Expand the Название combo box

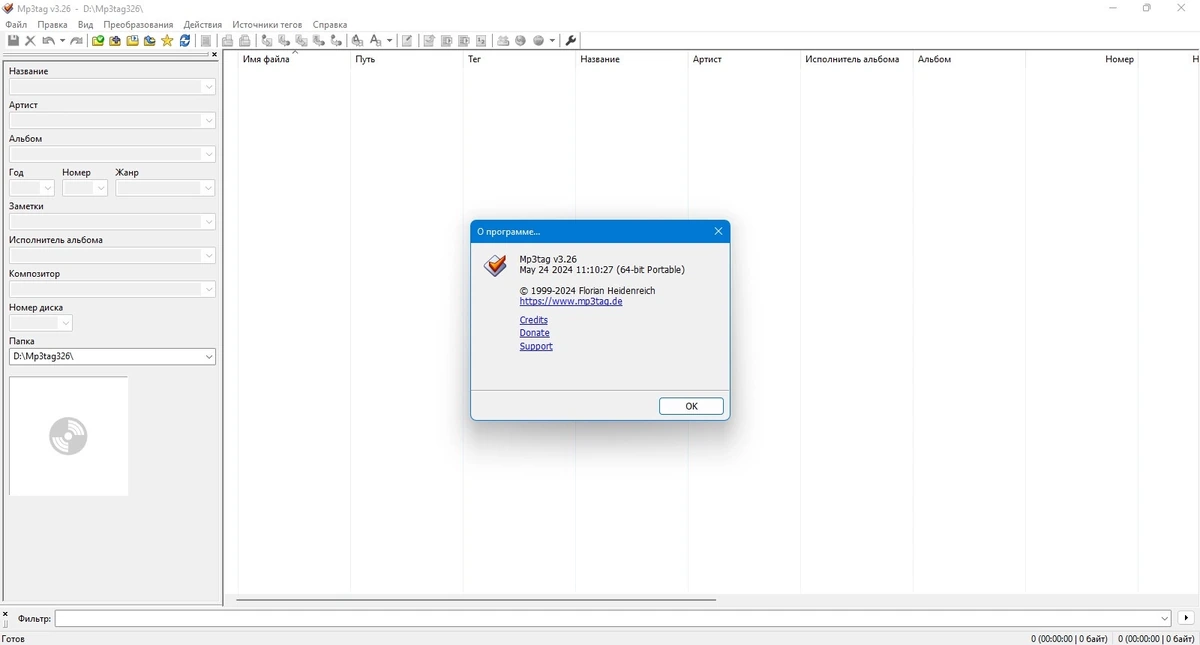click(x=208, y=87)
